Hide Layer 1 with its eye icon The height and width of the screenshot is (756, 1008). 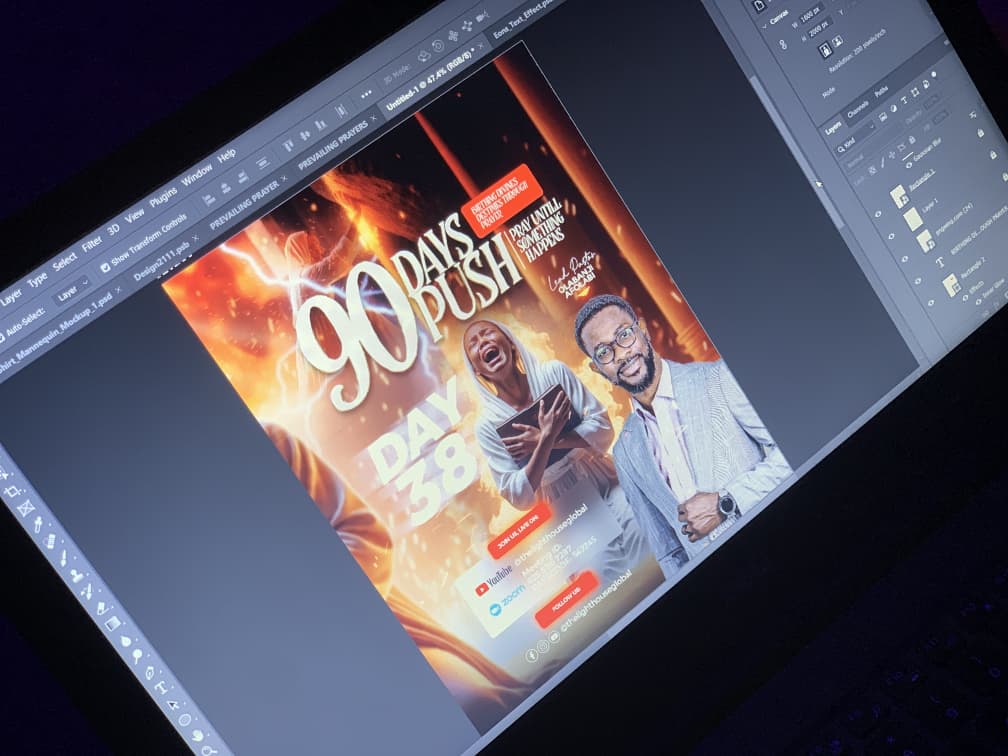891,236
